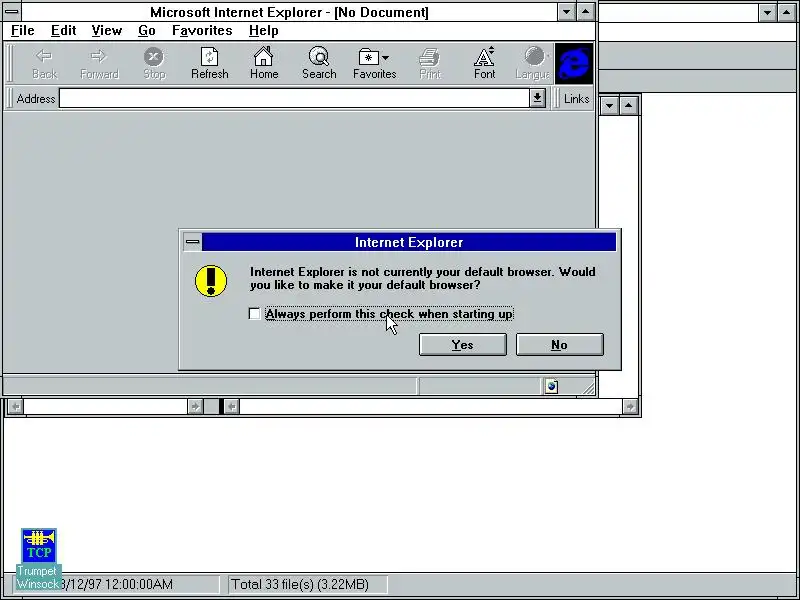Open the dialog's system control menu box
The width and height of the screenshot is (800, 600).
tap(192, 242)
